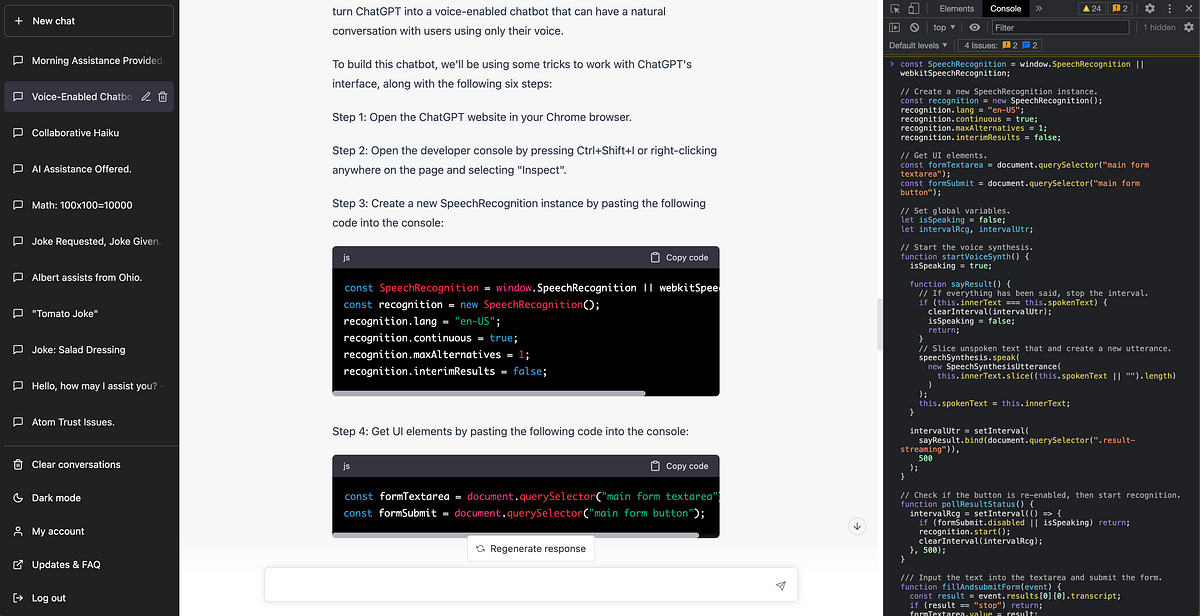1200x616 pixels.
Task: Open "Tomato Joke" conversation
Action: point(89,313)
